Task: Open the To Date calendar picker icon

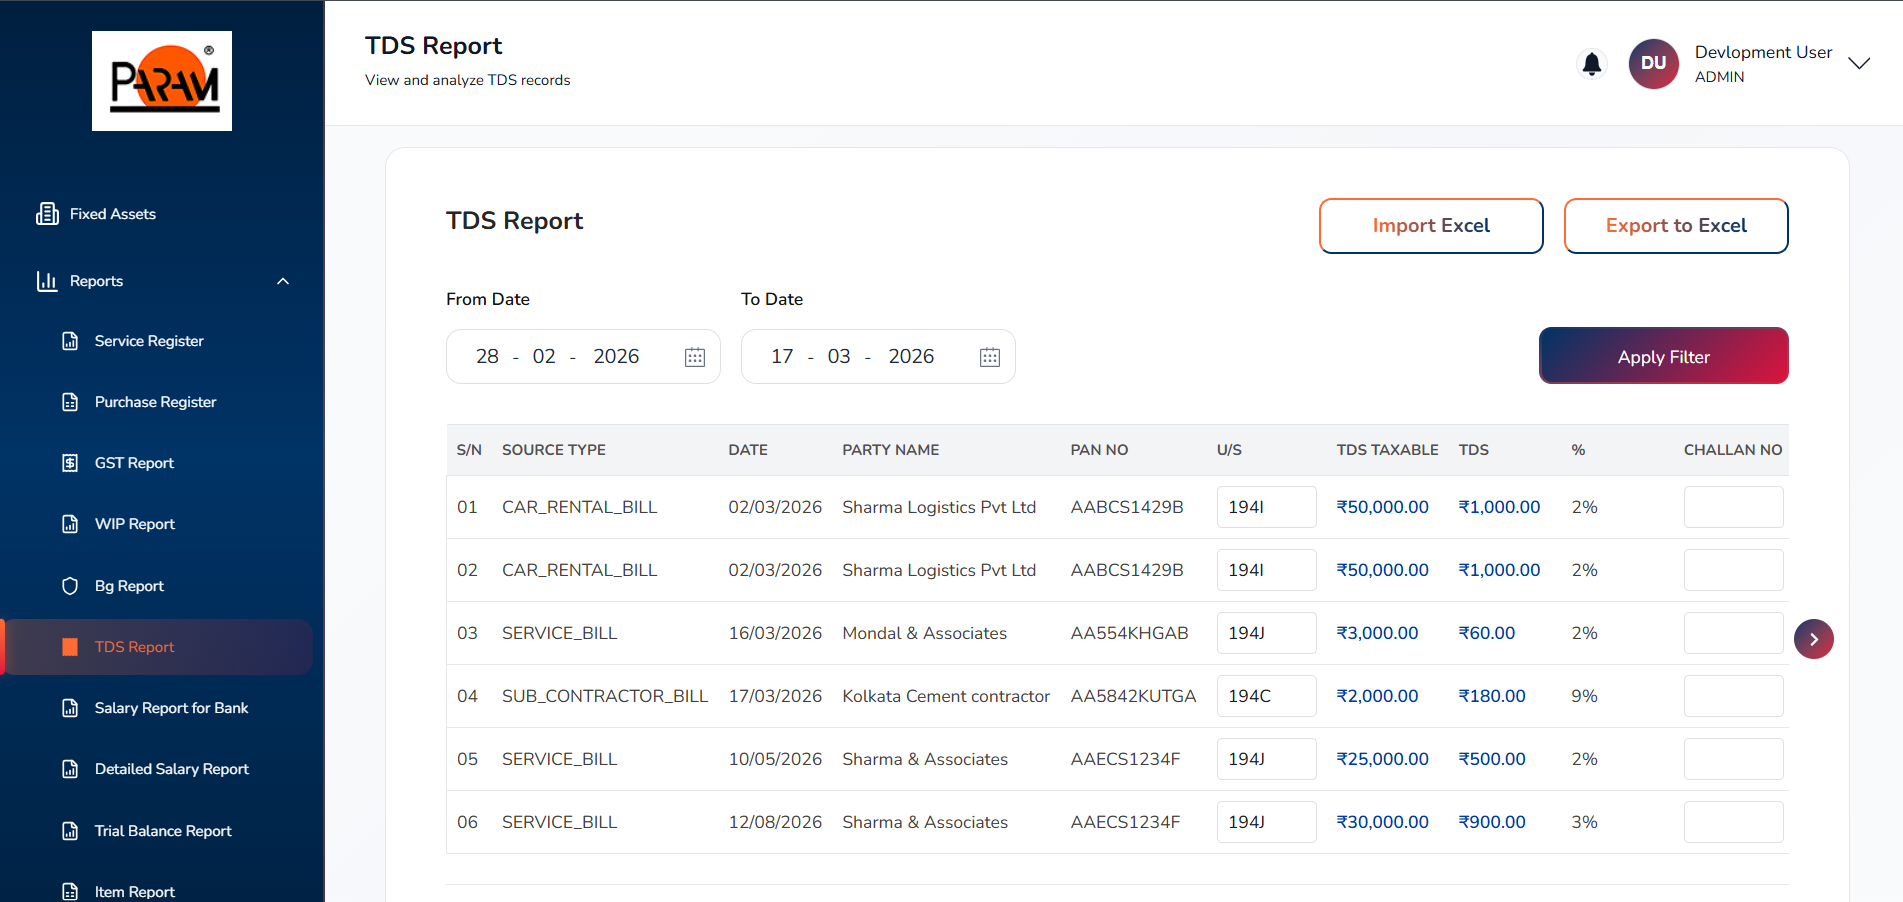Action: [990, 357]
